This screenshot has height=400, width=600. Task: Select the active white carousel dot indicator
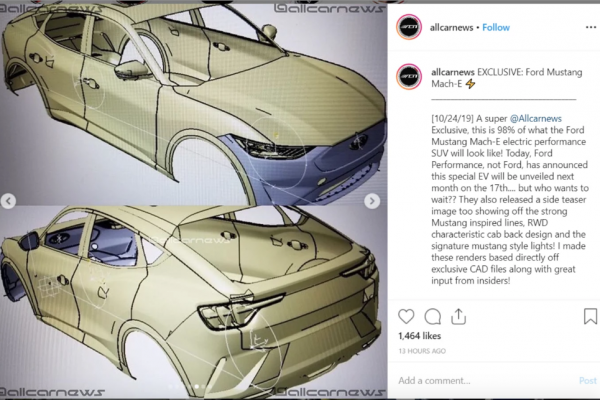[x=197, y=387]
